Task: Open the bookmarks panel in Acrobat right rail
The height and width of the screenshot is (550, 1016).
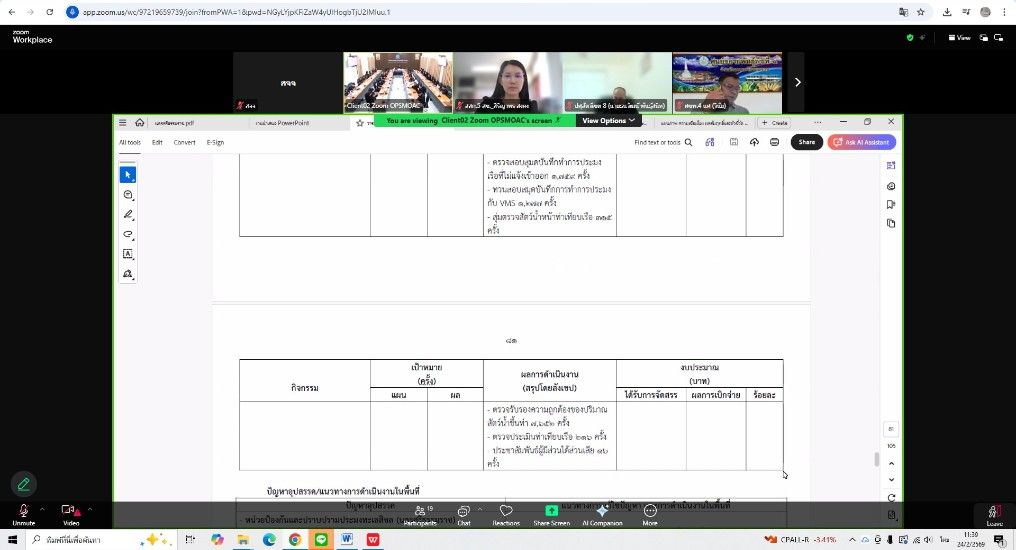Action: click(891, 205)
